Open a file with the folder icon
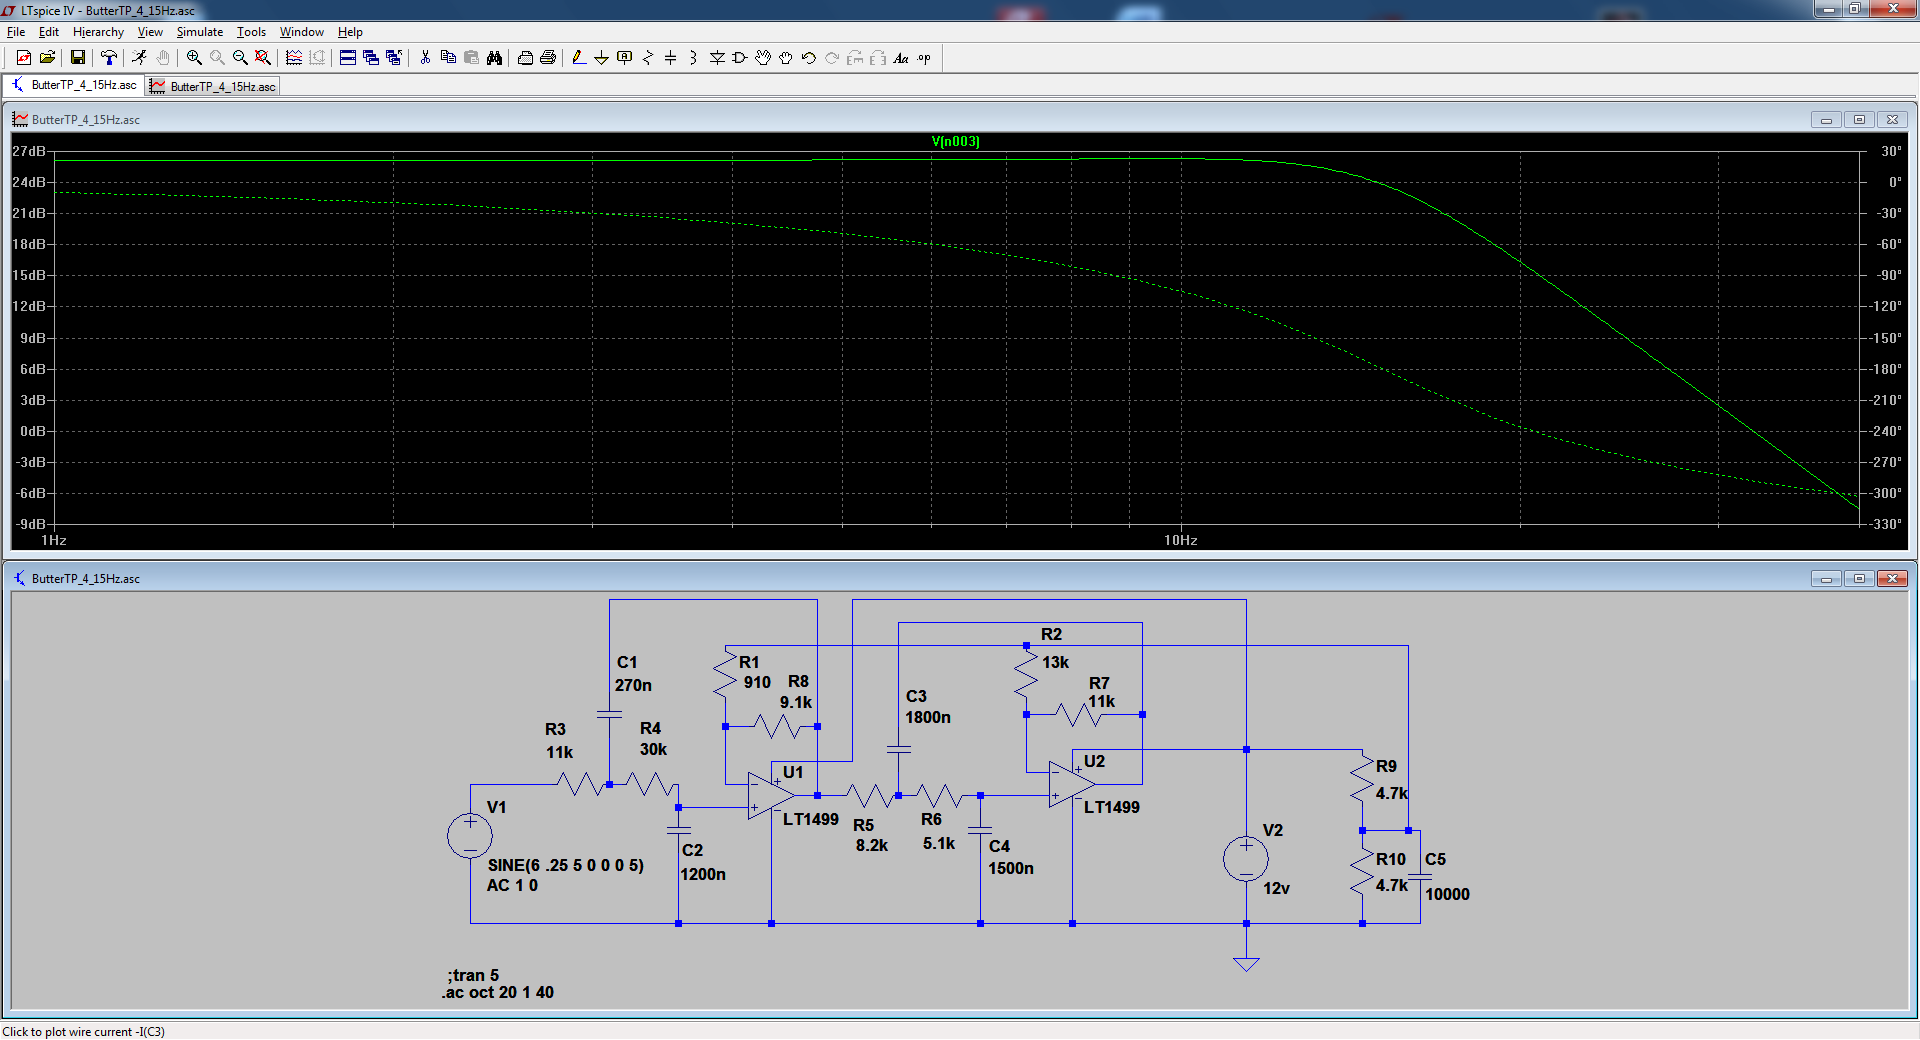 [47, 58]
